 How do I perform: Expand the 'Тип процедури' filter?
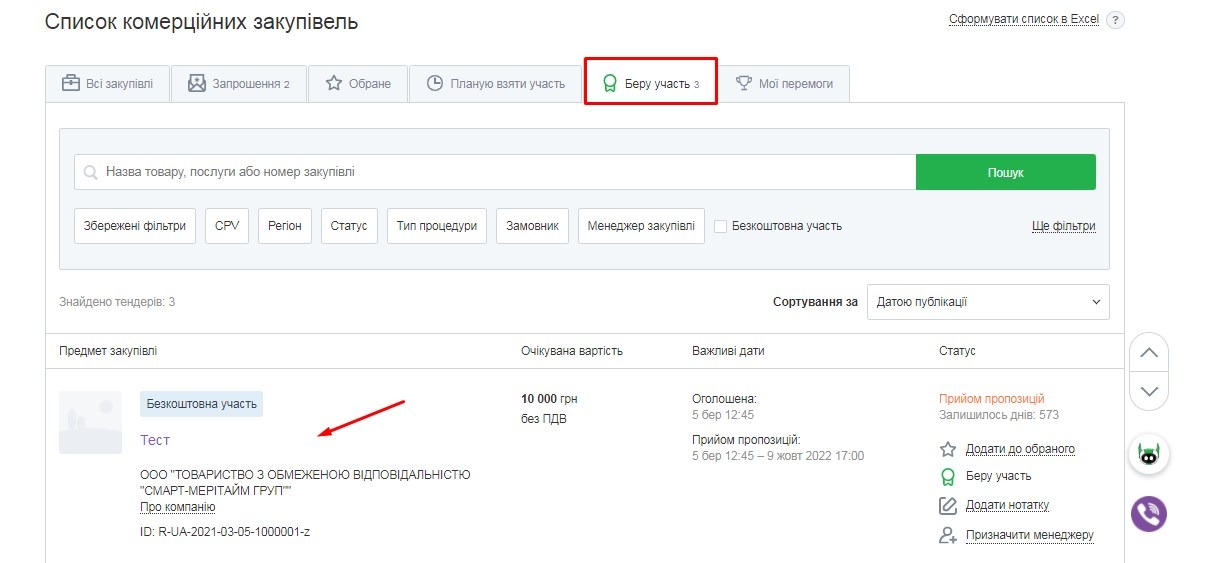click(x=437, y=226)
